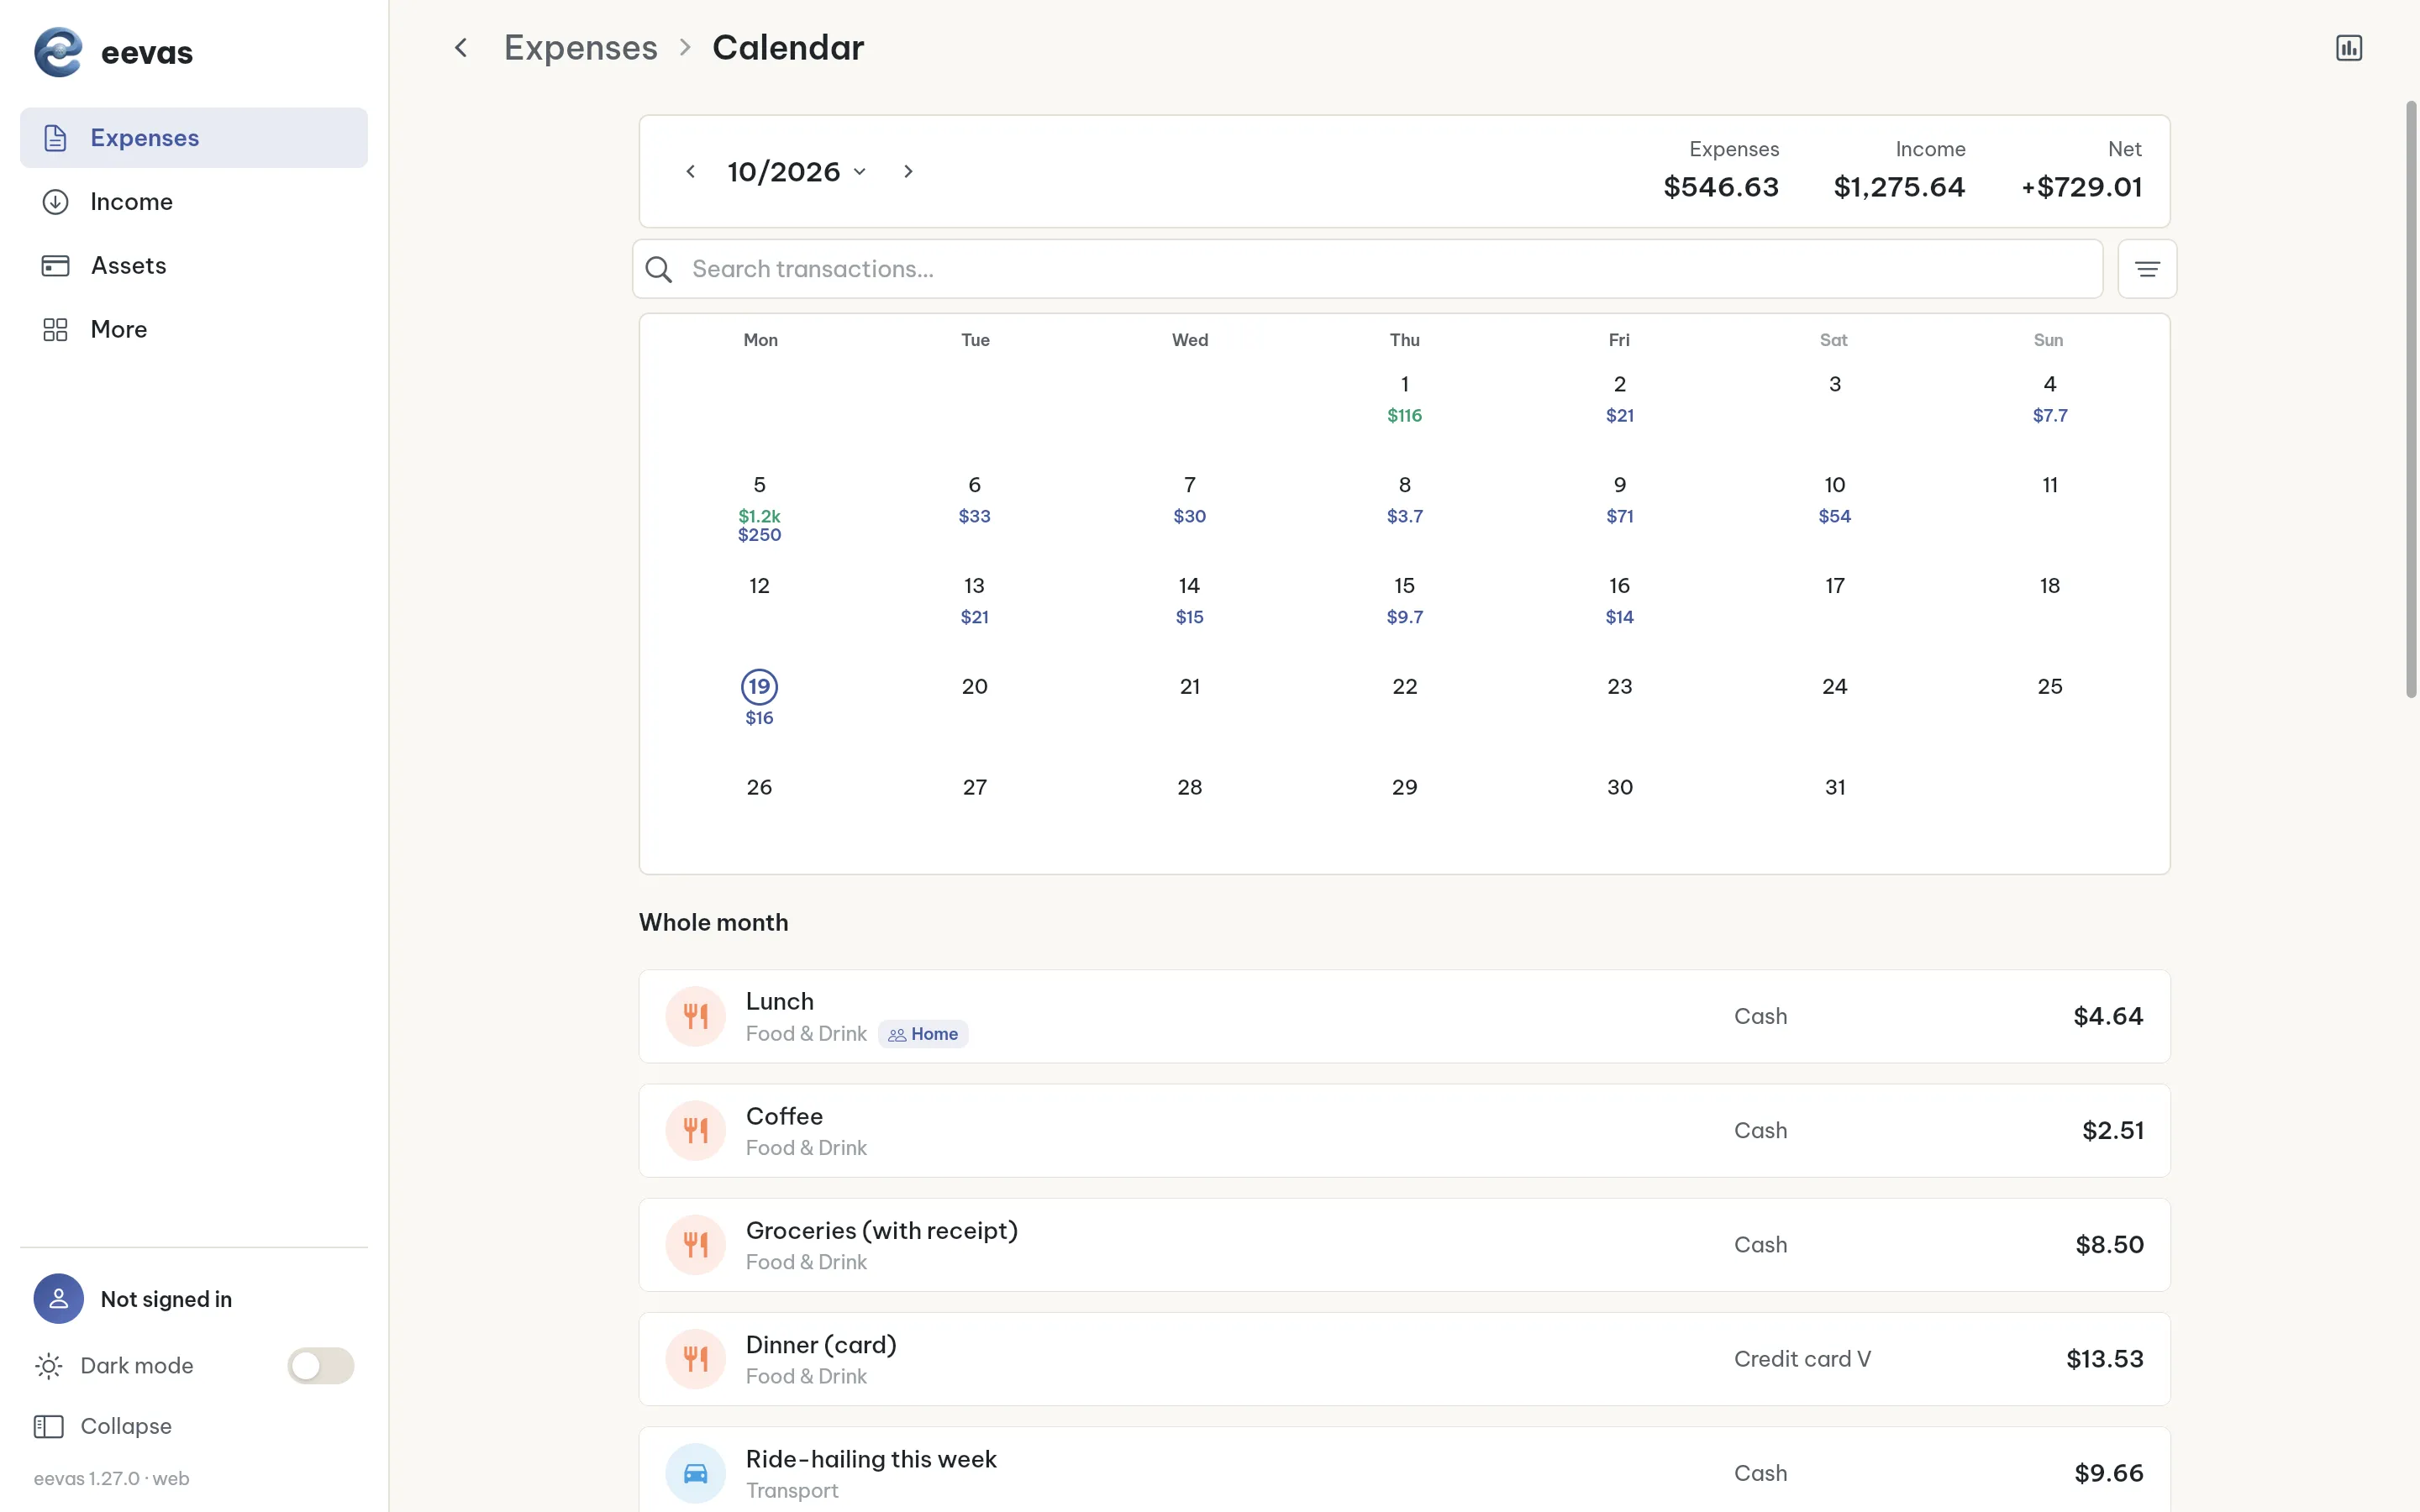The image size is (2420, 1512).
Task: Select day 10 showing $54
Action: (x=1834, y=499)
